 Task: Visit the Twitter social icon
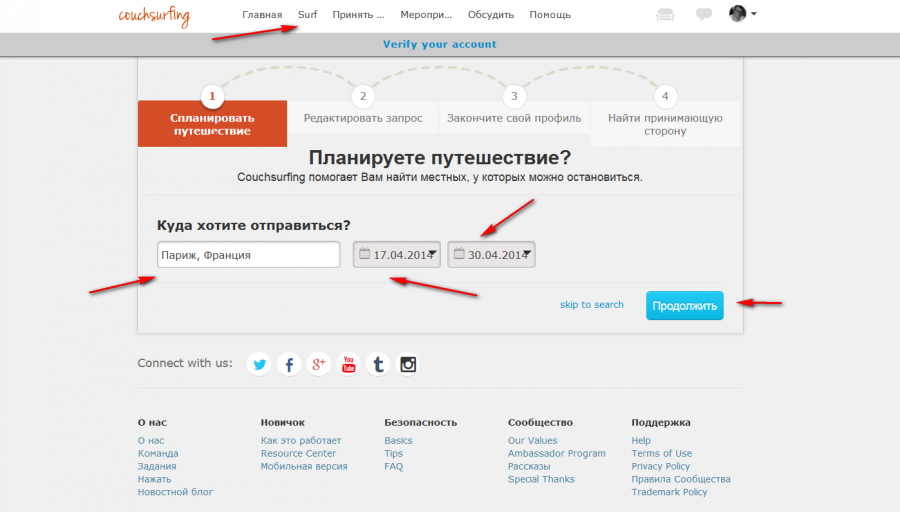(x=259, y=364)
